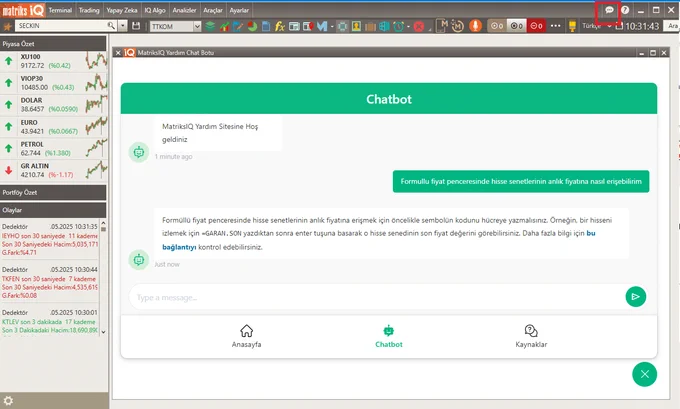Viewport: 680px width, 409px height.
Task: Collapse the Olaylar panel header
Action: click(53, 210)
